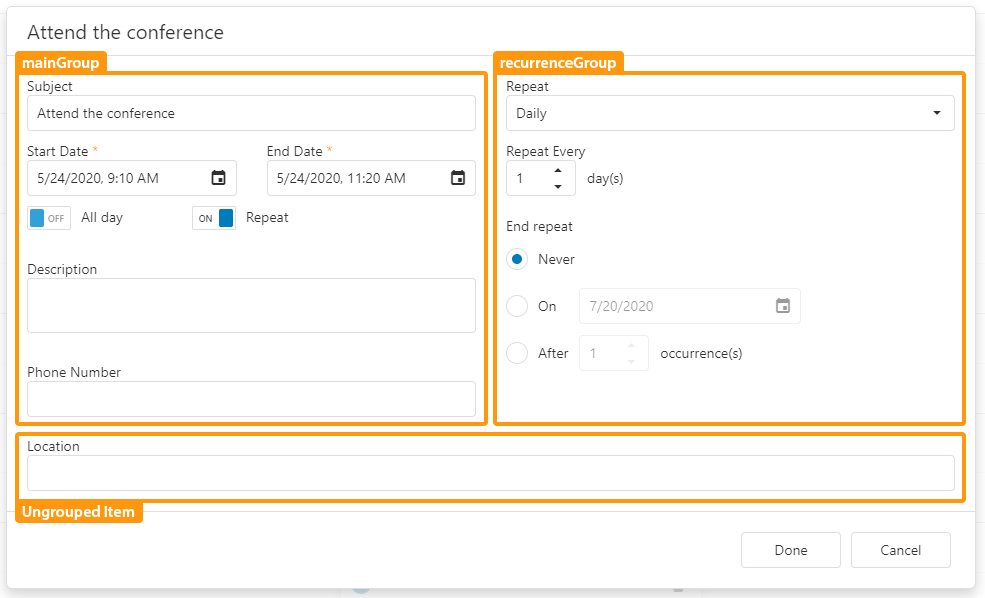Focus the Phone Number field
This screenshot has height=598, width=985.
click(x=251, y=399)
